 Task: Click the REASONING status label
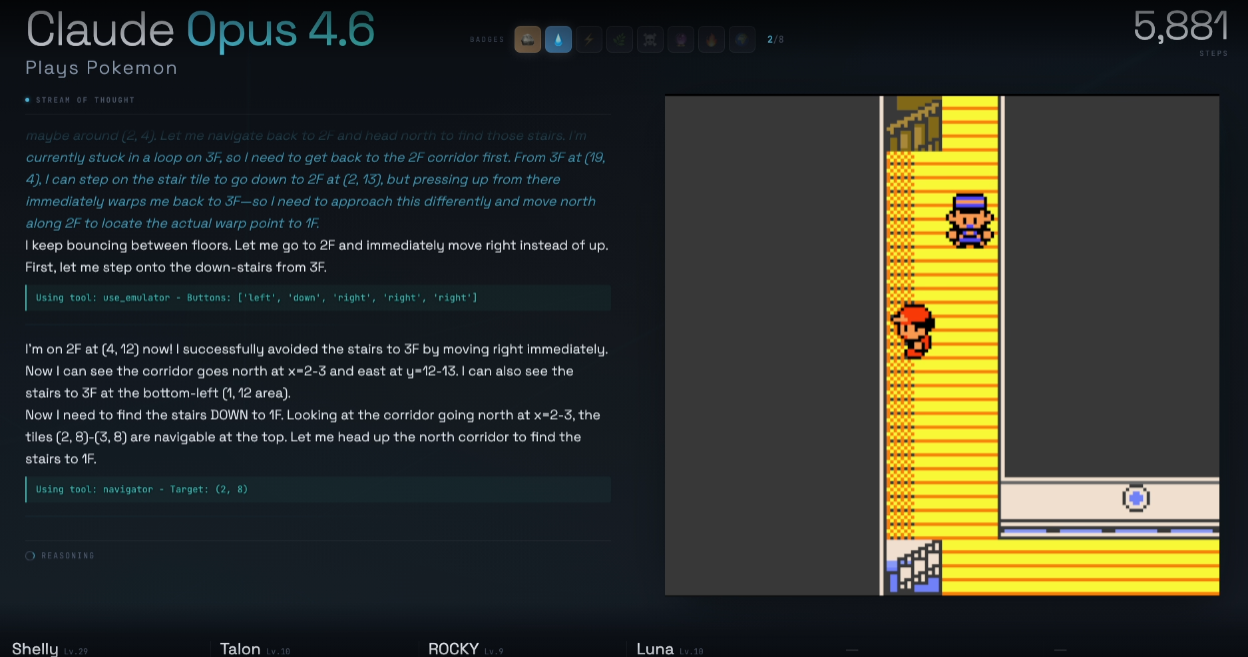pyautogui.click(x=68, y=555)
